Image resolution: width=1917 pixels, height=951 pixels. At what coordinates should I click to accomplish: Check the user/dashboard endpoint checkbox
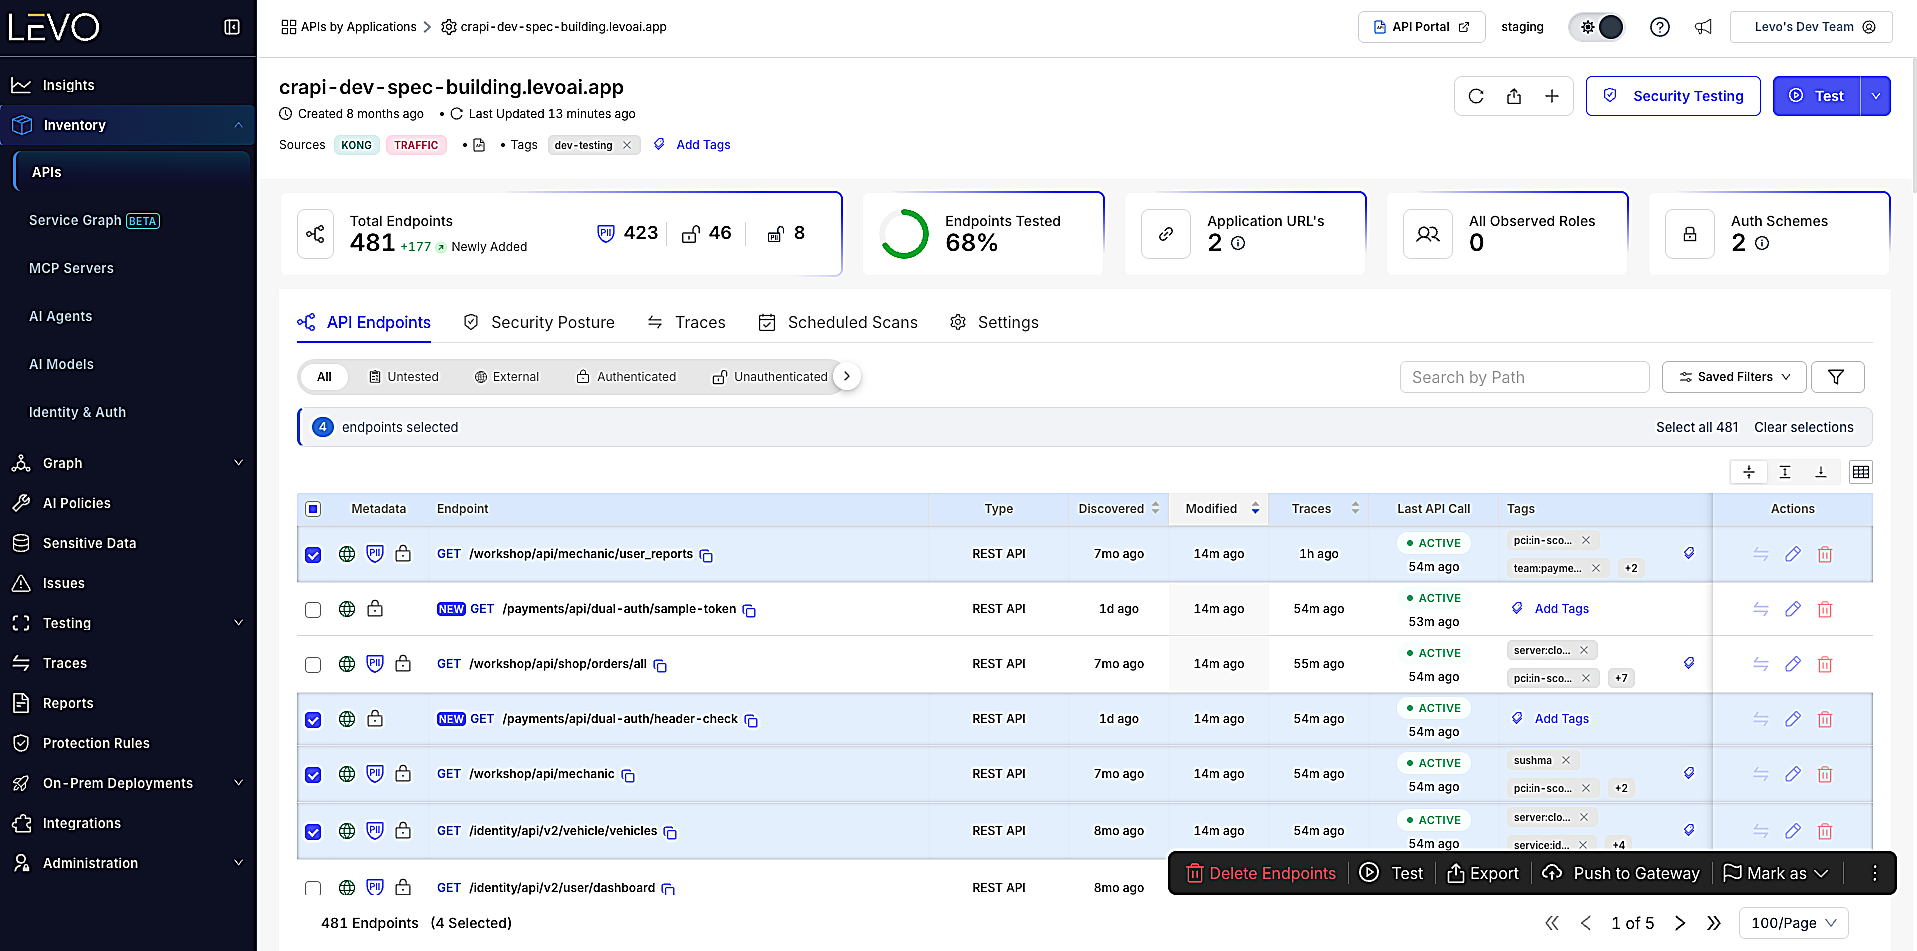pyautogui.click(x=313, y=888)
